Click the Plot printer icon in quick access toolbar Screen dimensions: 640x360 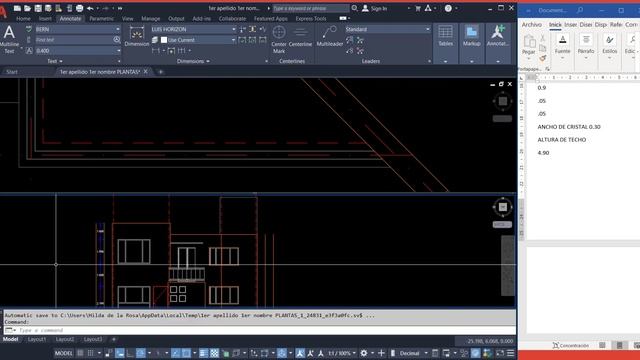click(x=79, y=8)
